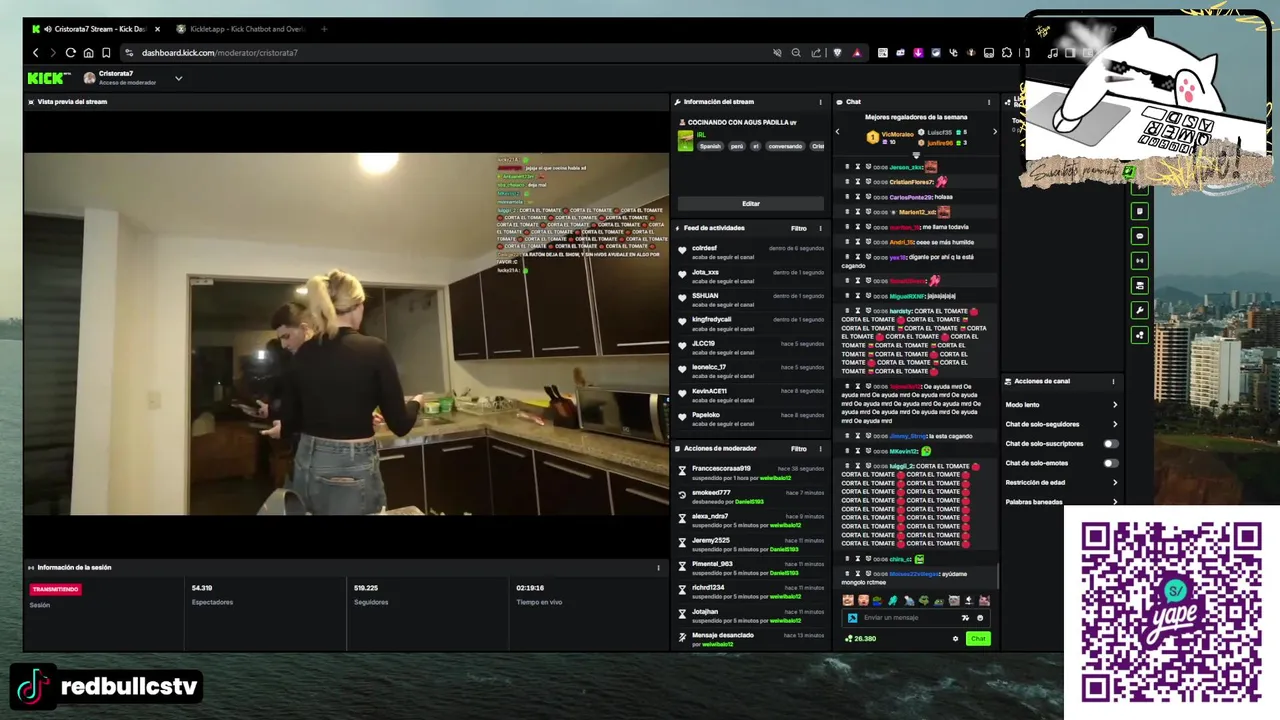1280x720 pixels.
Task: Open Franccescoraaa919 moderation action entry
Action: pos(751,473)
